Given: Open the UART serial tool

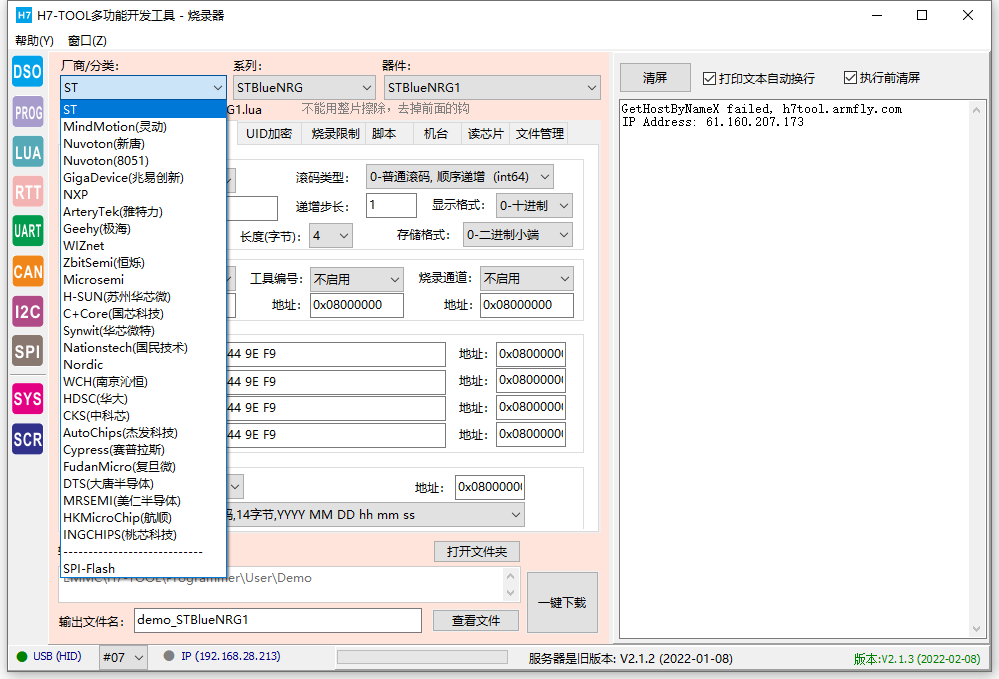Looking at the screenshot, I should [x=27, y=231].
